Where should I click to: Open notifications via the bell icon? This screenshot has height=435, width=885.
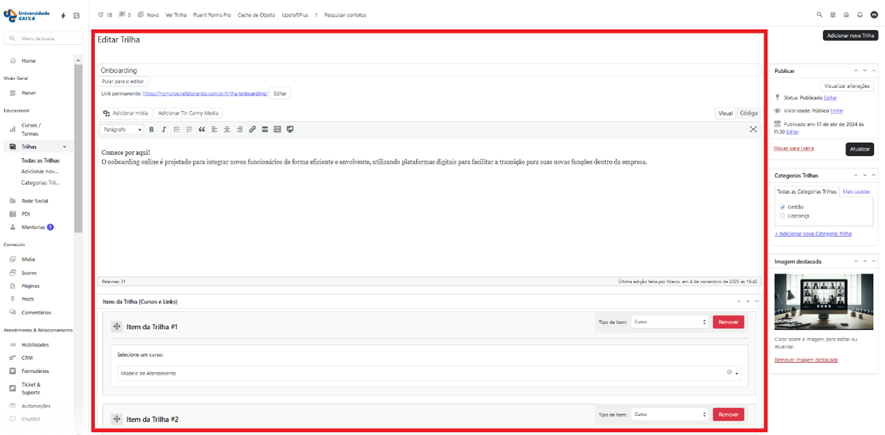coord(860,15)
